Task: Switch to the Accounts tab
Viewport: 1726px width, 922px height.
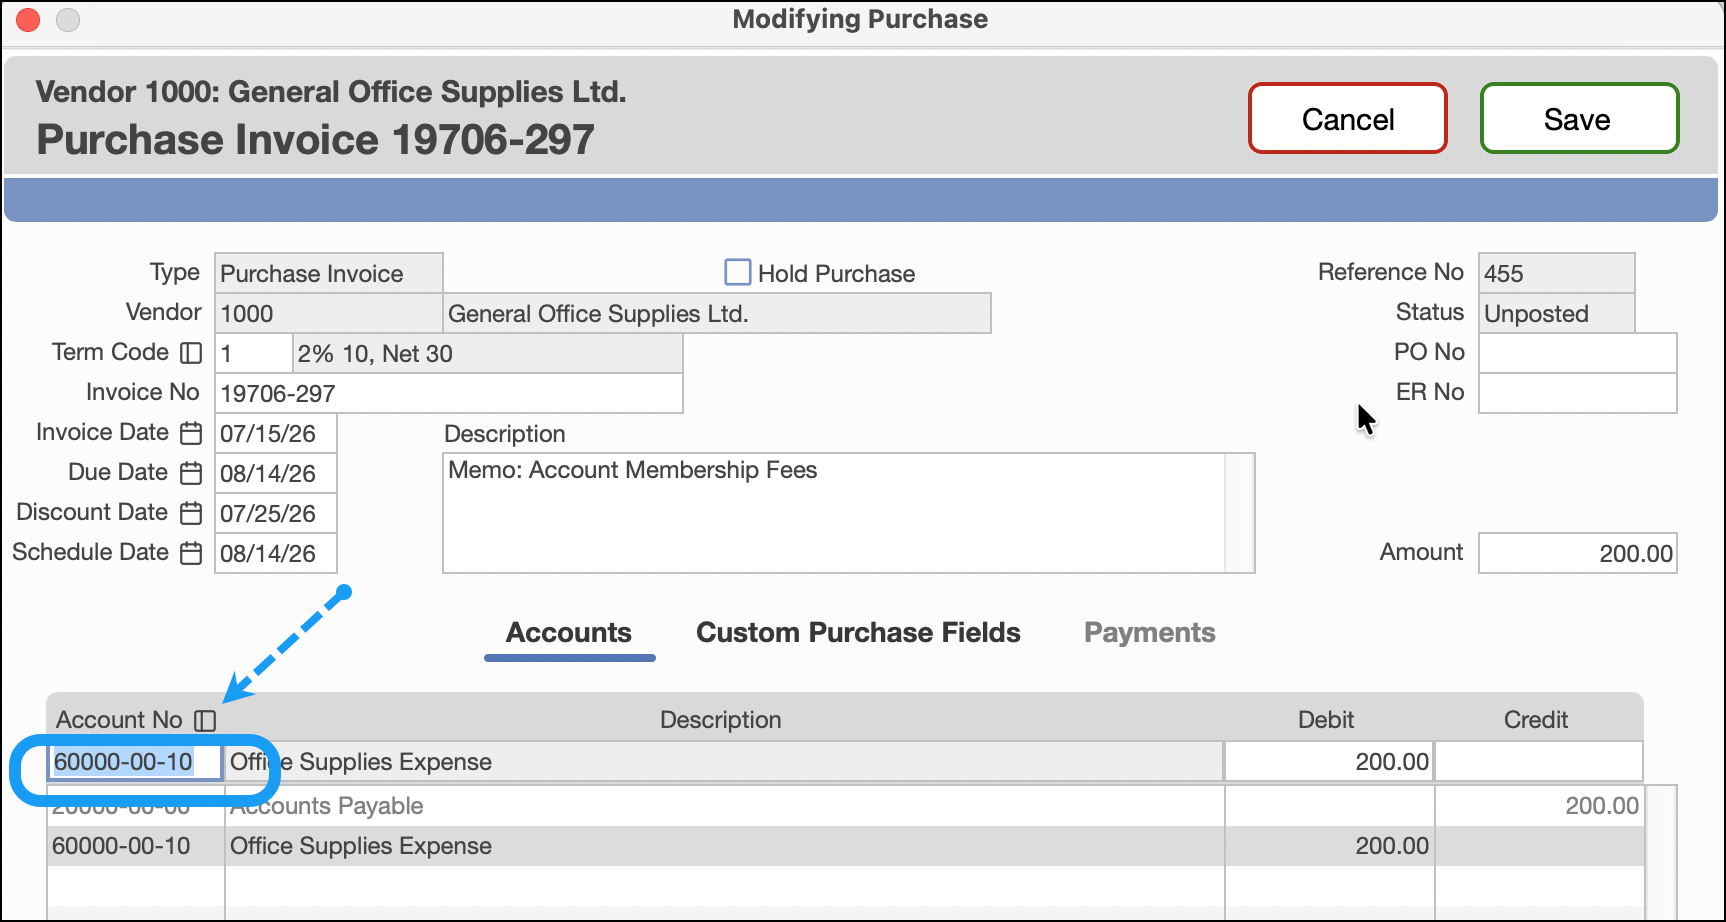Action: [x=569, y=633]
